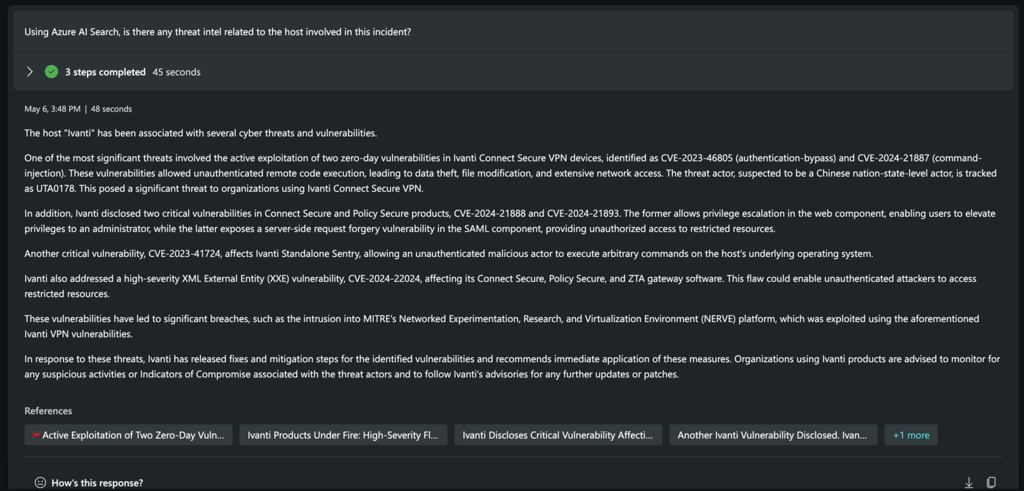The width and height of the screenshot is (1024, 491).
Task: Open 'Another Ivanti Vulnerability Disclosed' reference
Action: coord(773,435)
